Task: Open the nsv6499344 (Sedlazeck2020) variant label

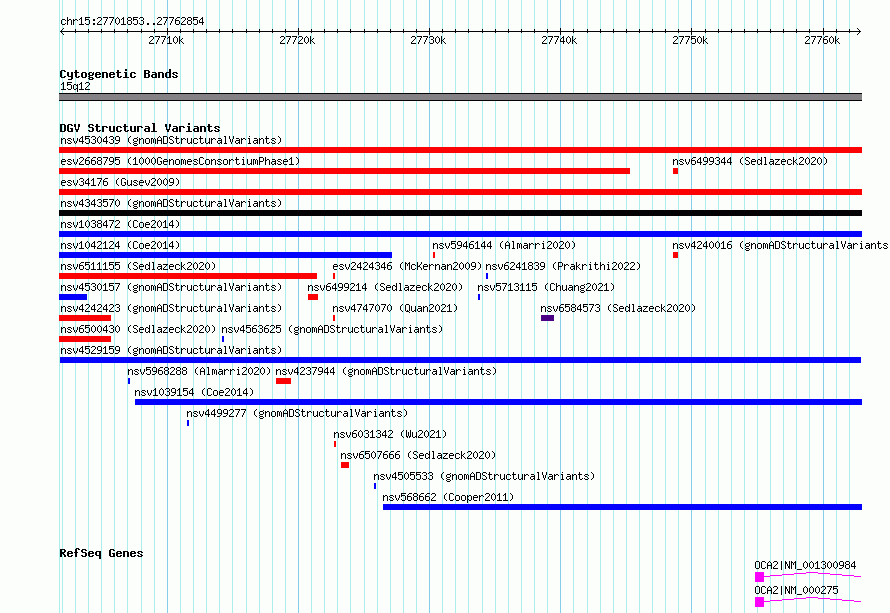Action: coord(750,161)
